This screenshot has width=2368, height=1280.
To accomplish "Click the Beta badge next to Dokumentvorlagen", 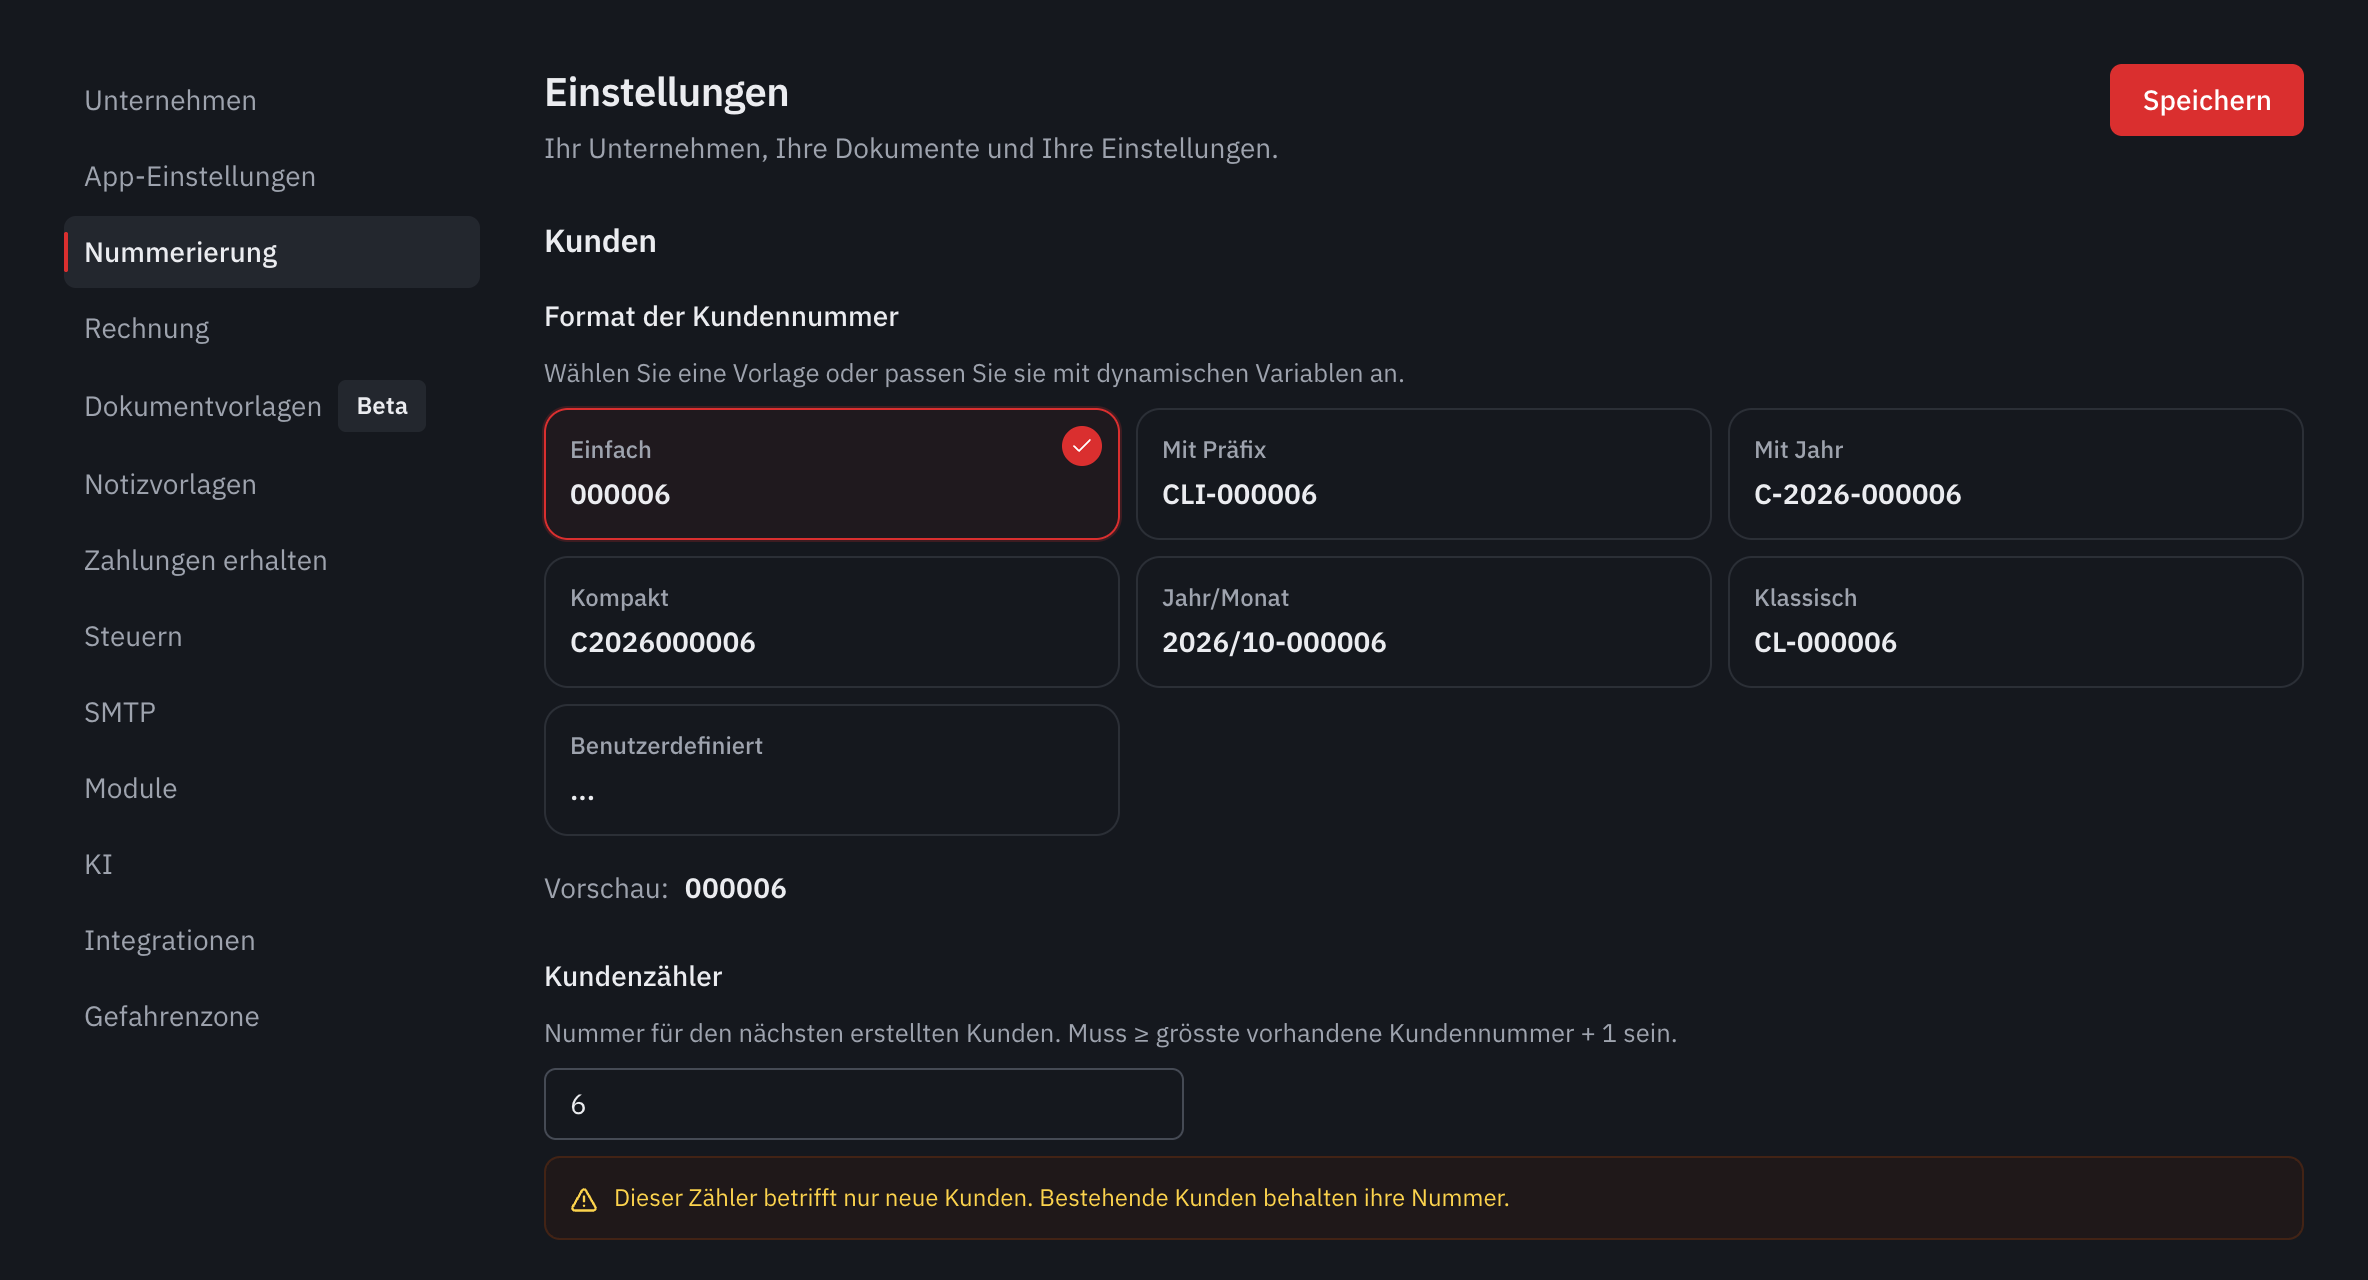I will pos(382,406).
